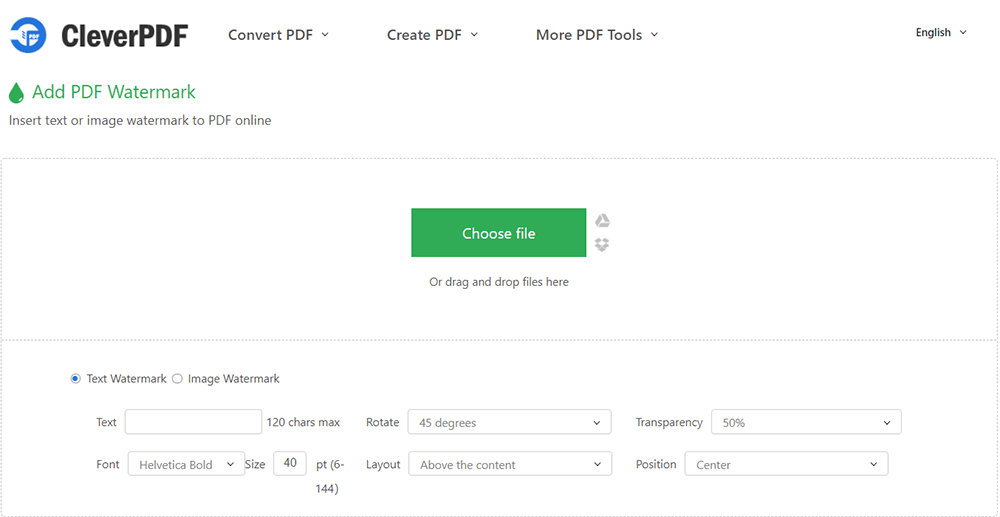Open the Create PDF menu
This screenshot has height=517, width=1000.
(x=432, y=35)
